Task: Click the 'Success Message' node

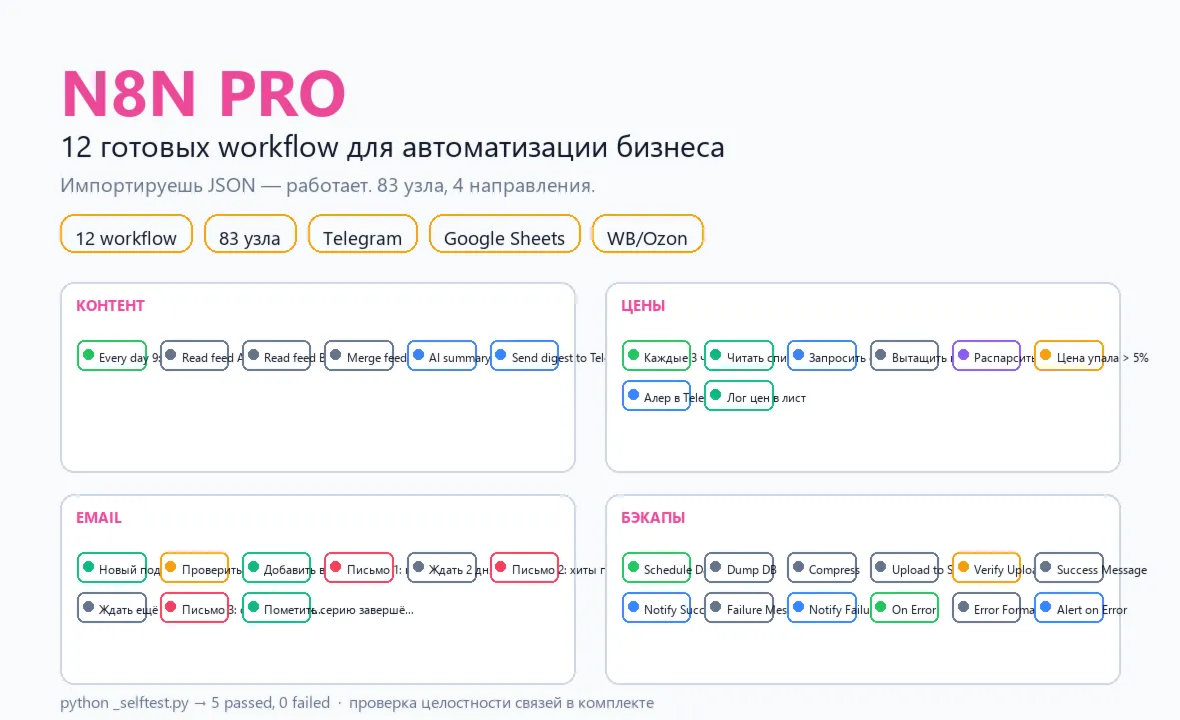Action: [x=1069, y=568]
